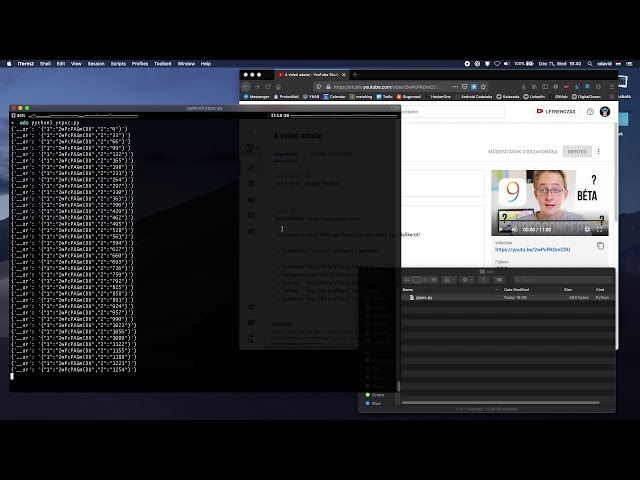The height and width of the screenshot is (480, 640).
Task: Open the three-dot options beside MENTÉS
Action: (599, 151)
